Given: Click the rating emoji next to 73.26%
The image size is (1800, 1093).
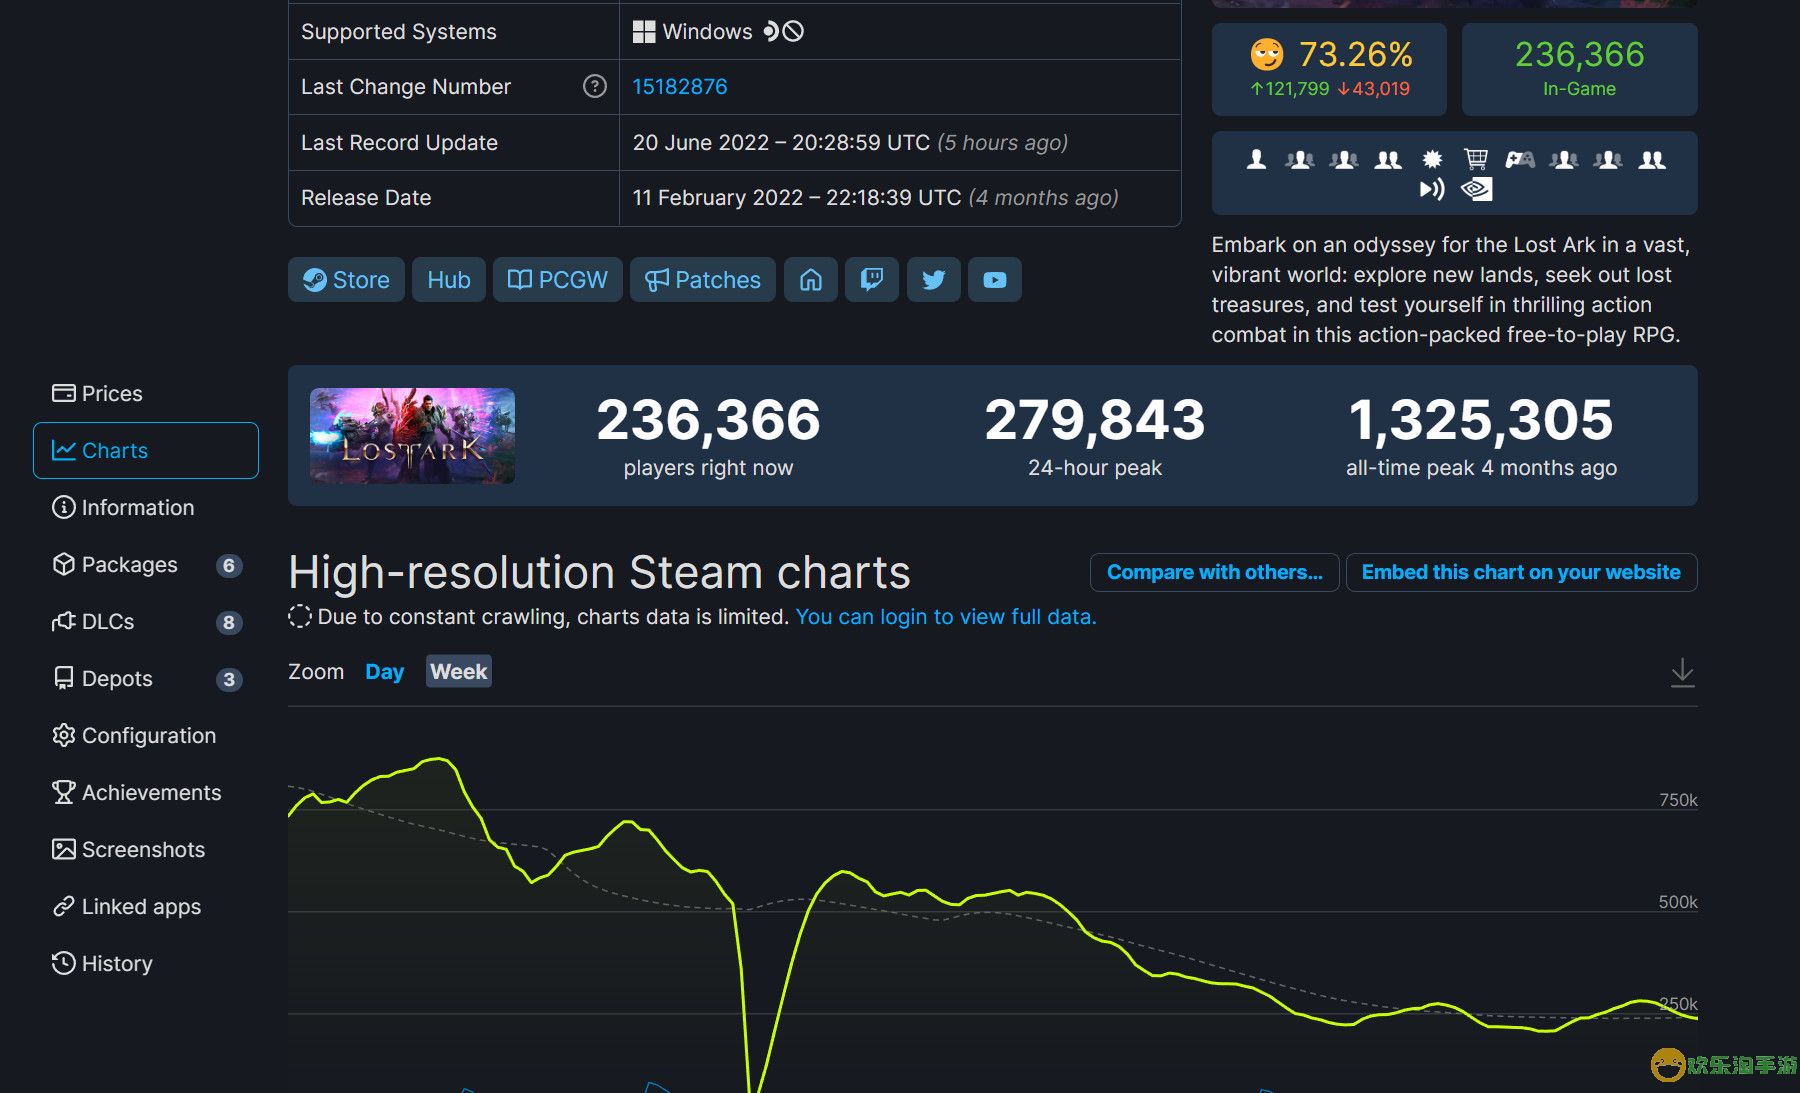Looking at the screenshot, I should [x=1267, y=54].
